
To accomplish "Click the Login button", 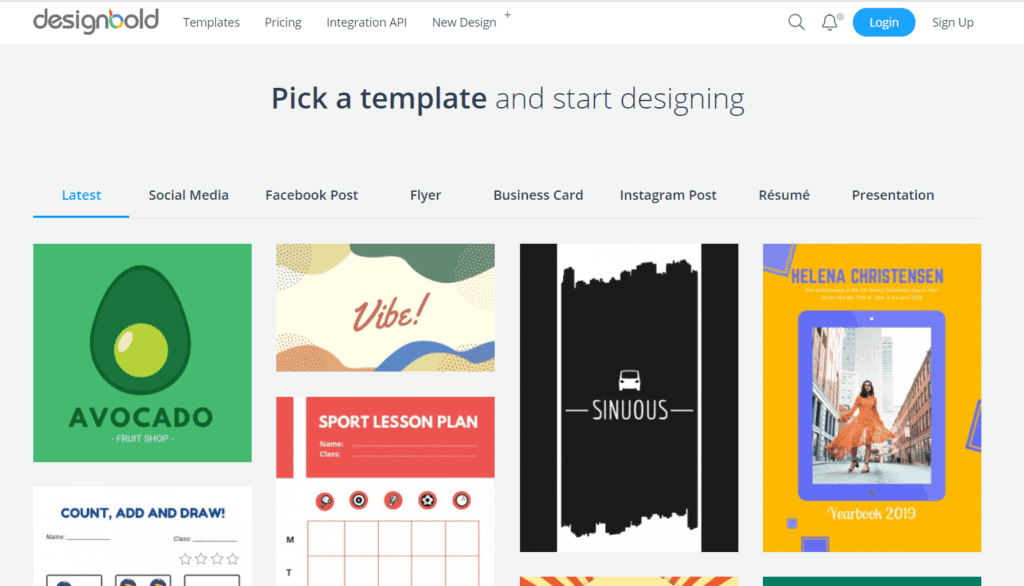I will (884, 21).
